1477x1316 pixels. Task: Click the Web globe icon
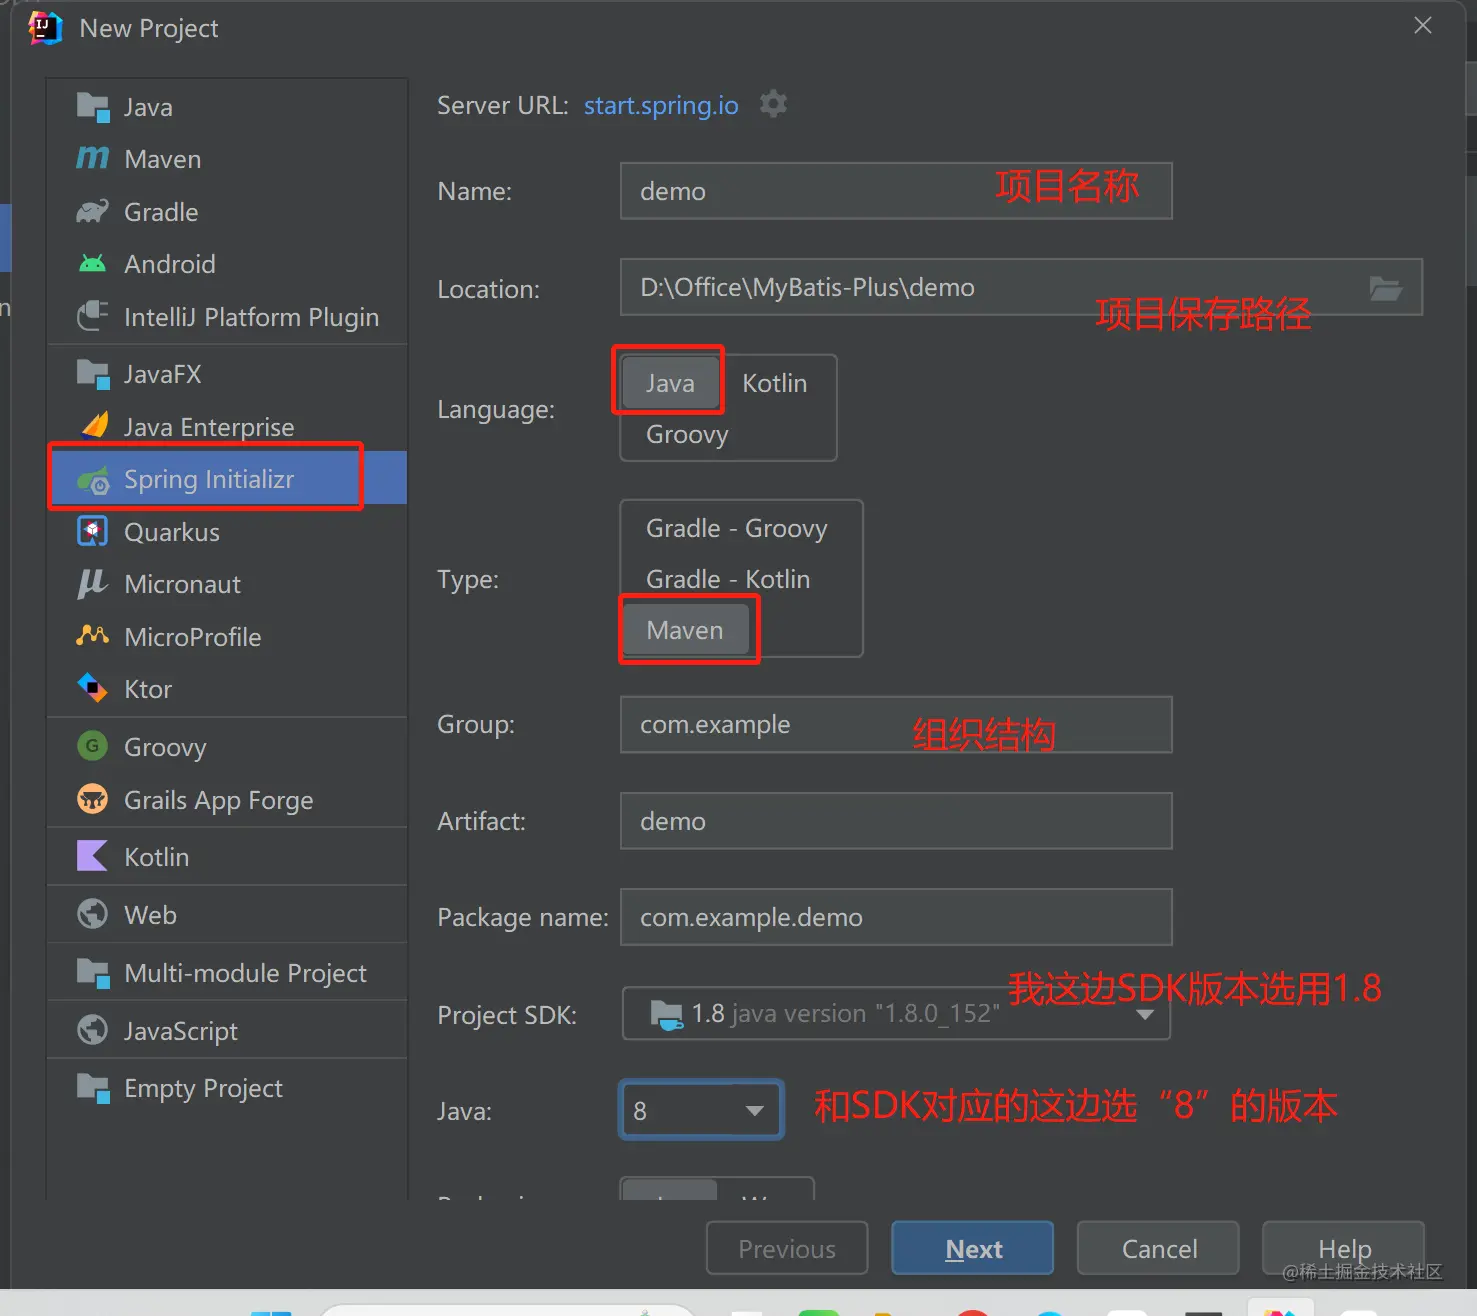[x=93, y=914]
